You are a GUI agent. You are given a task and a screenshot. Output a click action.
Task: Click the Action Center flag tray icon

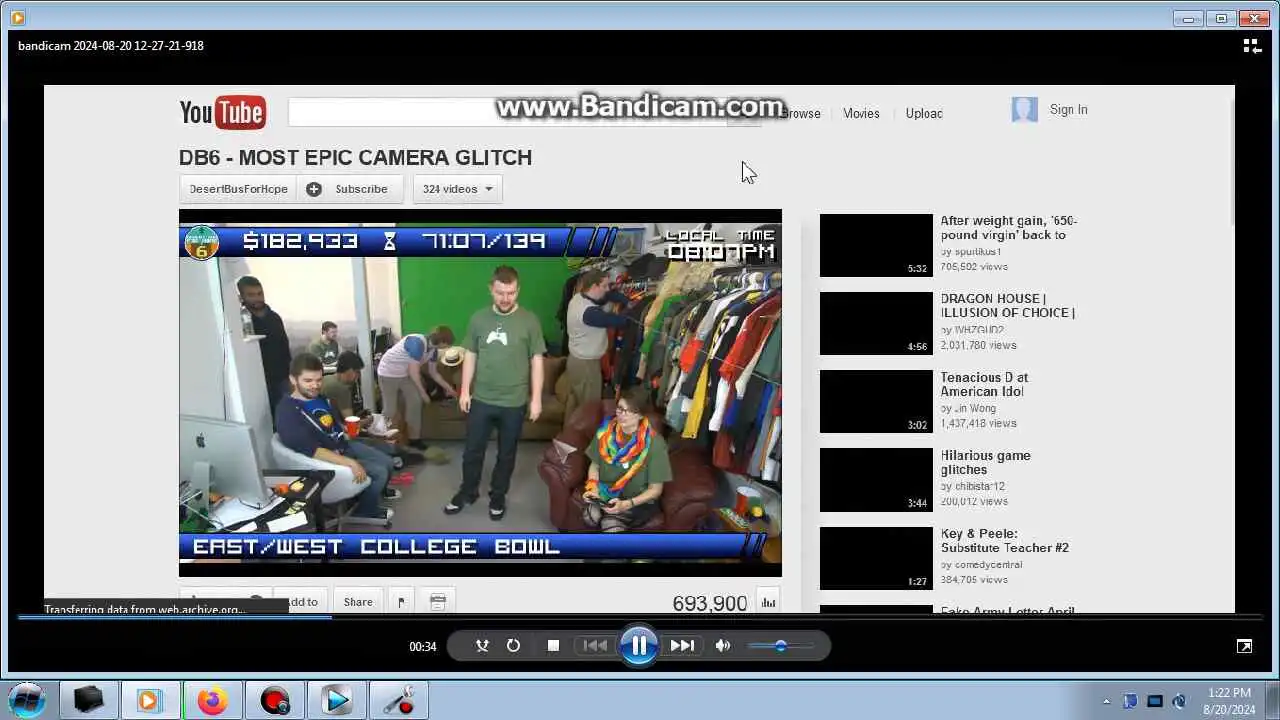coord(1130,701)
